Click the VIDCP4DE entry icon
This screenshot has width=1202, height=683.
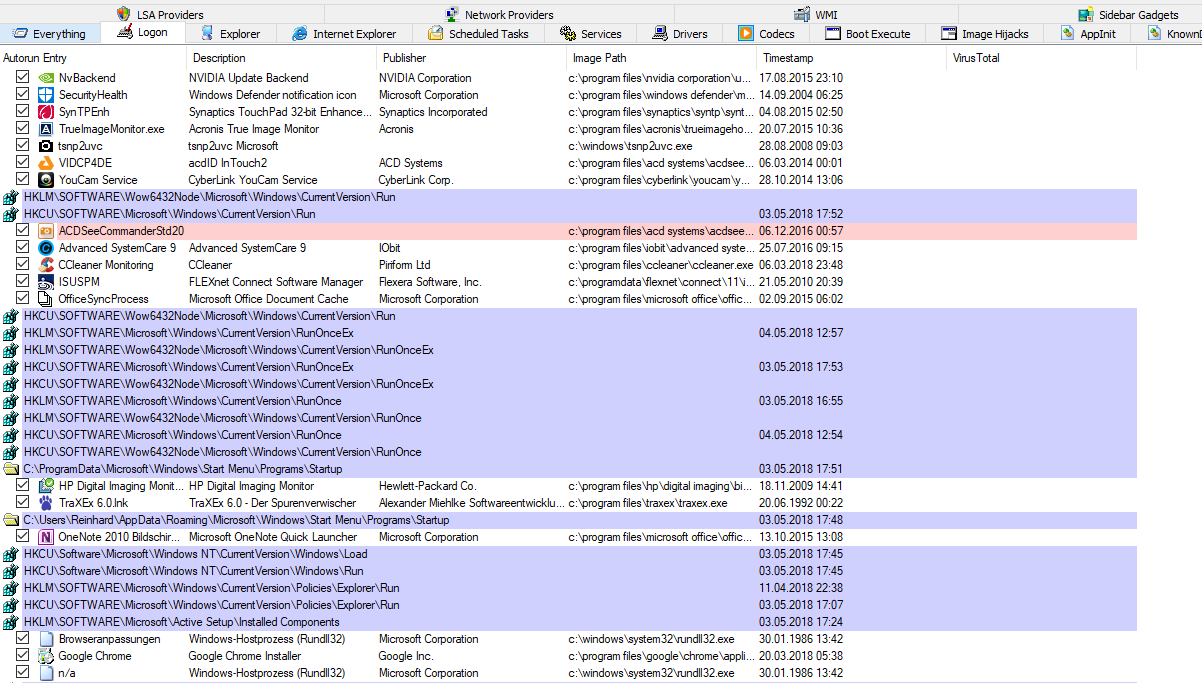tap(46, 163)
